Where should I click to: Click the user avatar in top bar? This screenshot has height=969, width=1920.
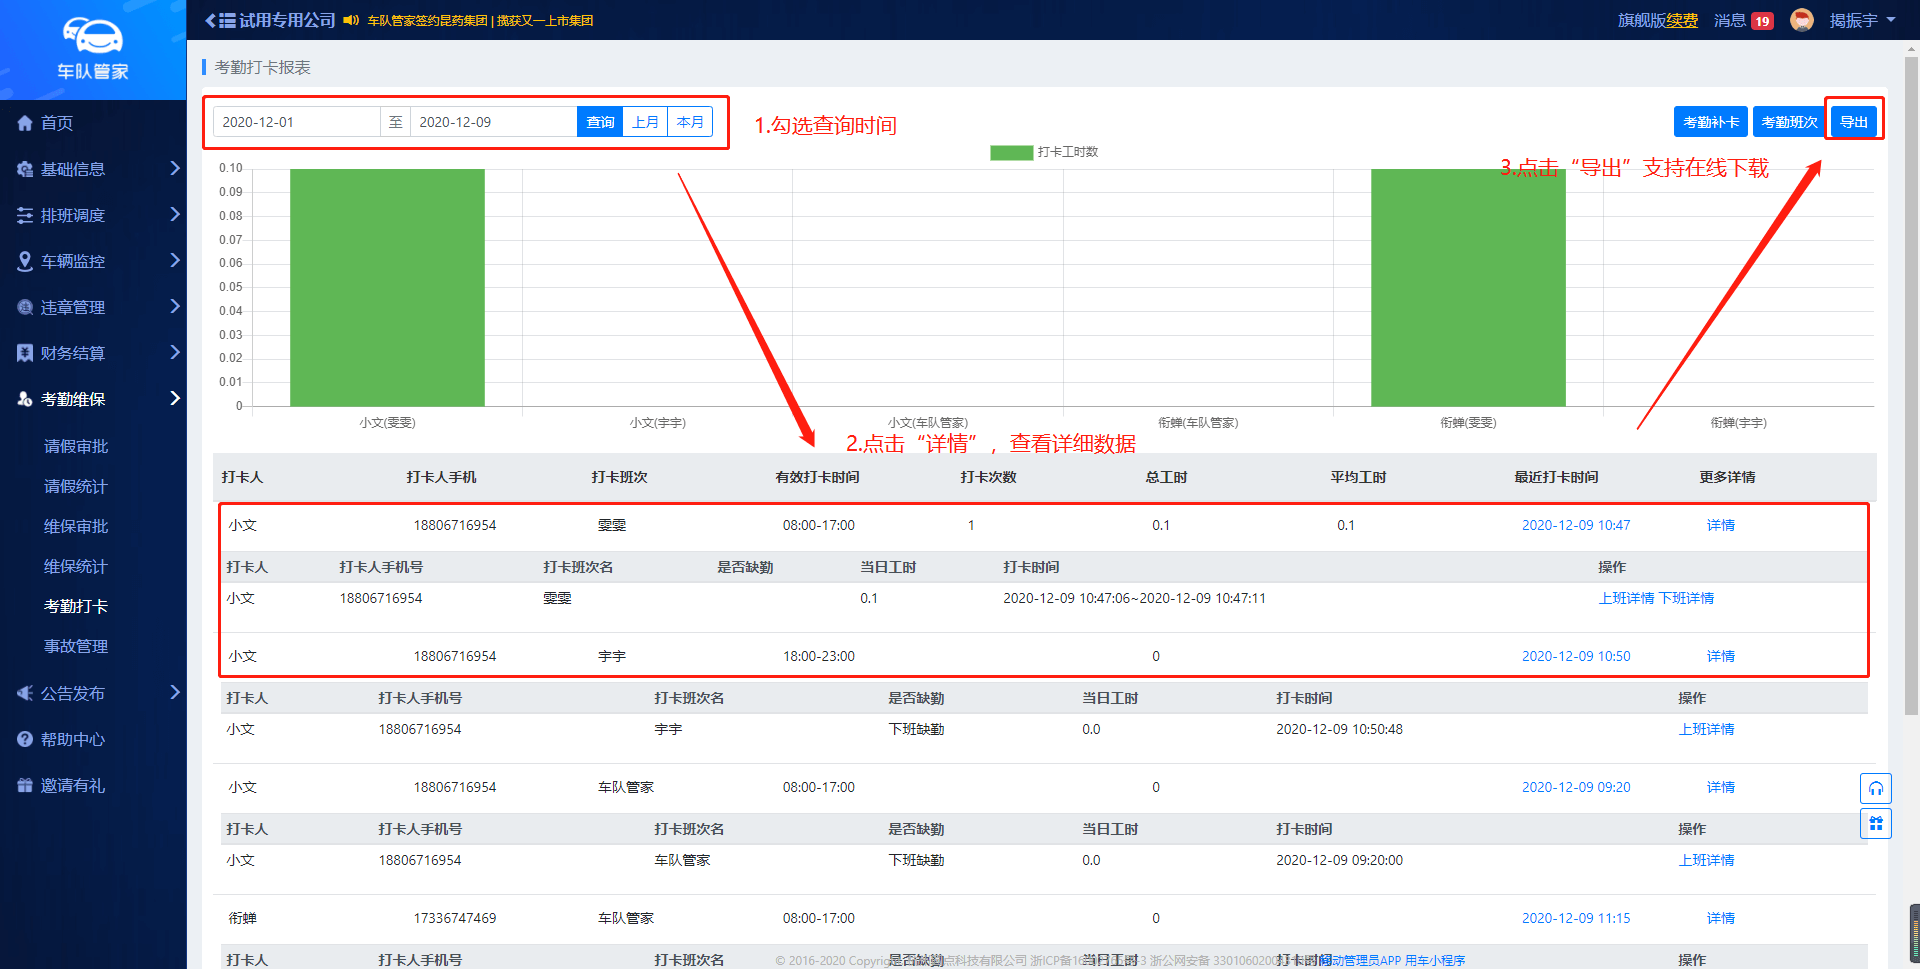point(1801,20)
